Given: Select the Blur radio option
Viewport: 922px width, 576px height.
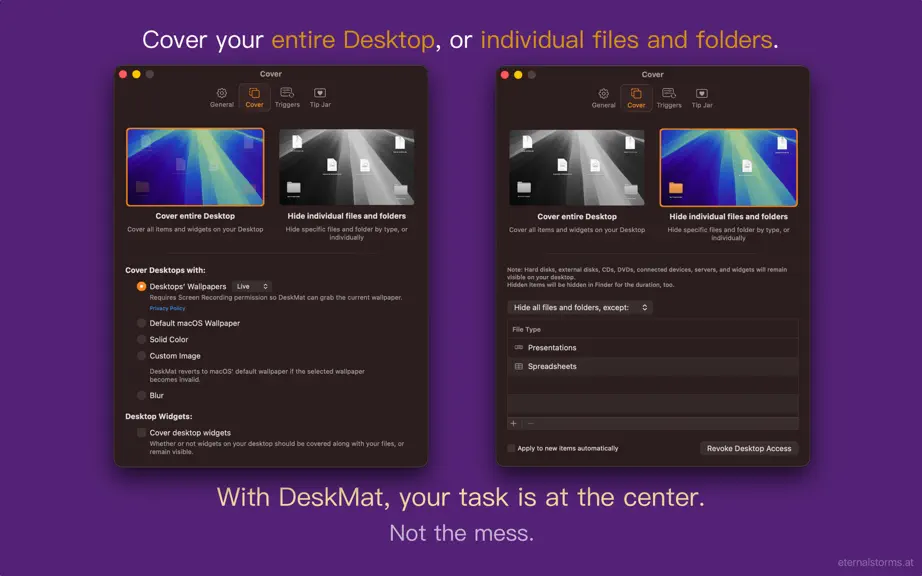Looking at the screenshot, I should pyautogui.click(x=141, y=395).
